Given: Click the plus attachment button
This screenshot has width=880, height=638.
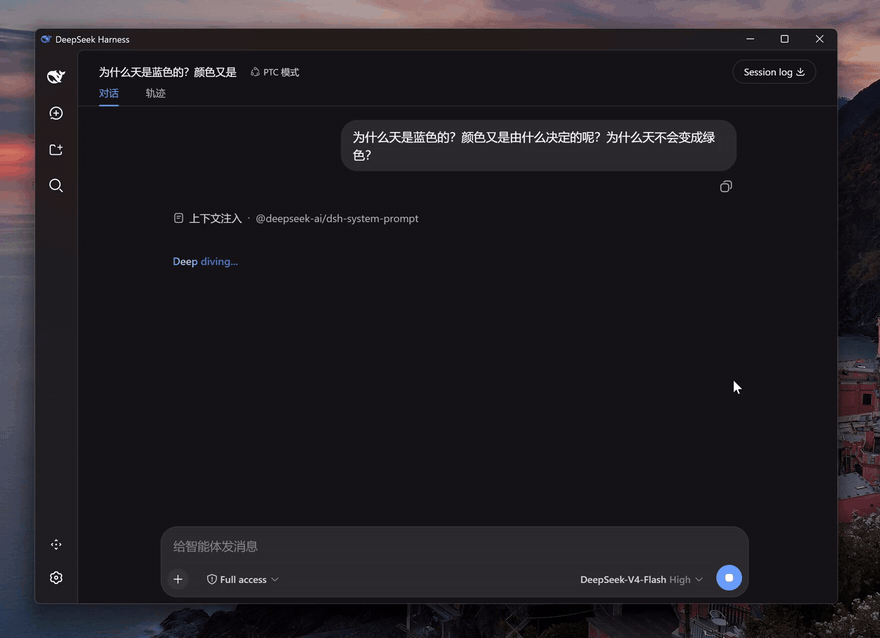Looking at the screenshot, I should 178,579.
